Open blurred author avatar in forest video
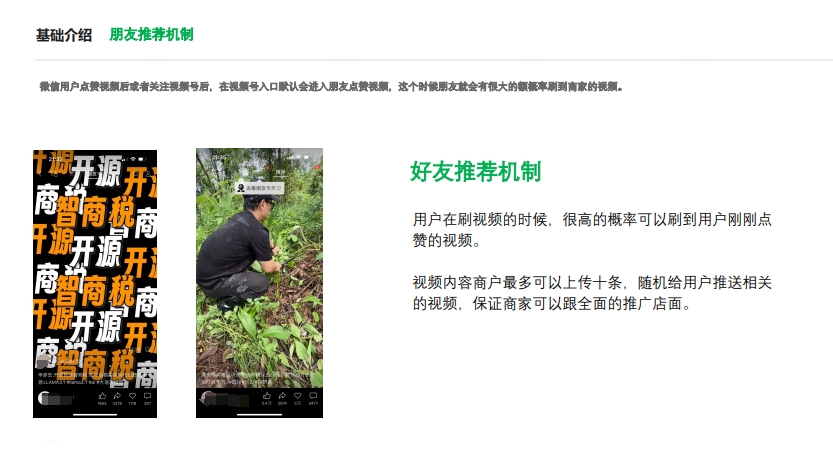Screen dimensions: 833x460 209,398
